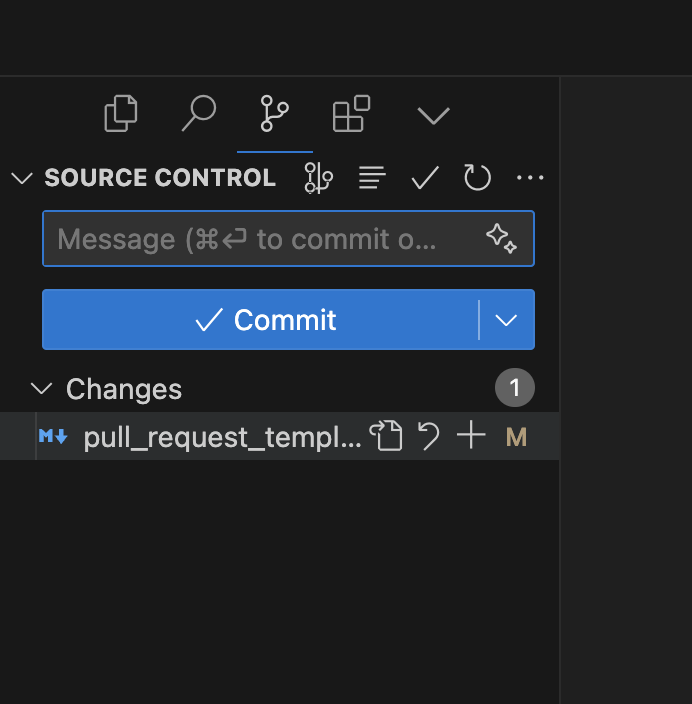This screenshot has width=692, height=704.
Task: Click the commit checkmark icon in the header
Action: click(425, 178)
